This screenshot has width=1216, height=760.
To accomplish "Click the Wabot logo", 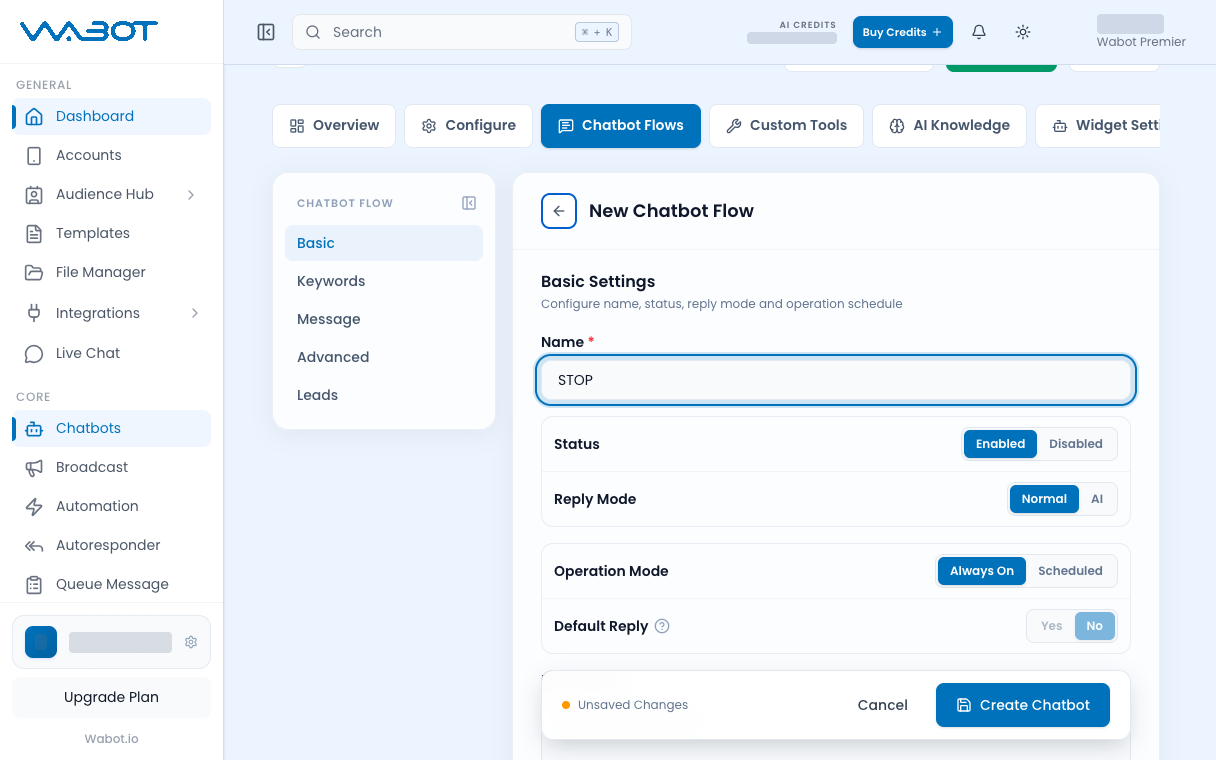I will pyautogui.click(x=89, y=31).
